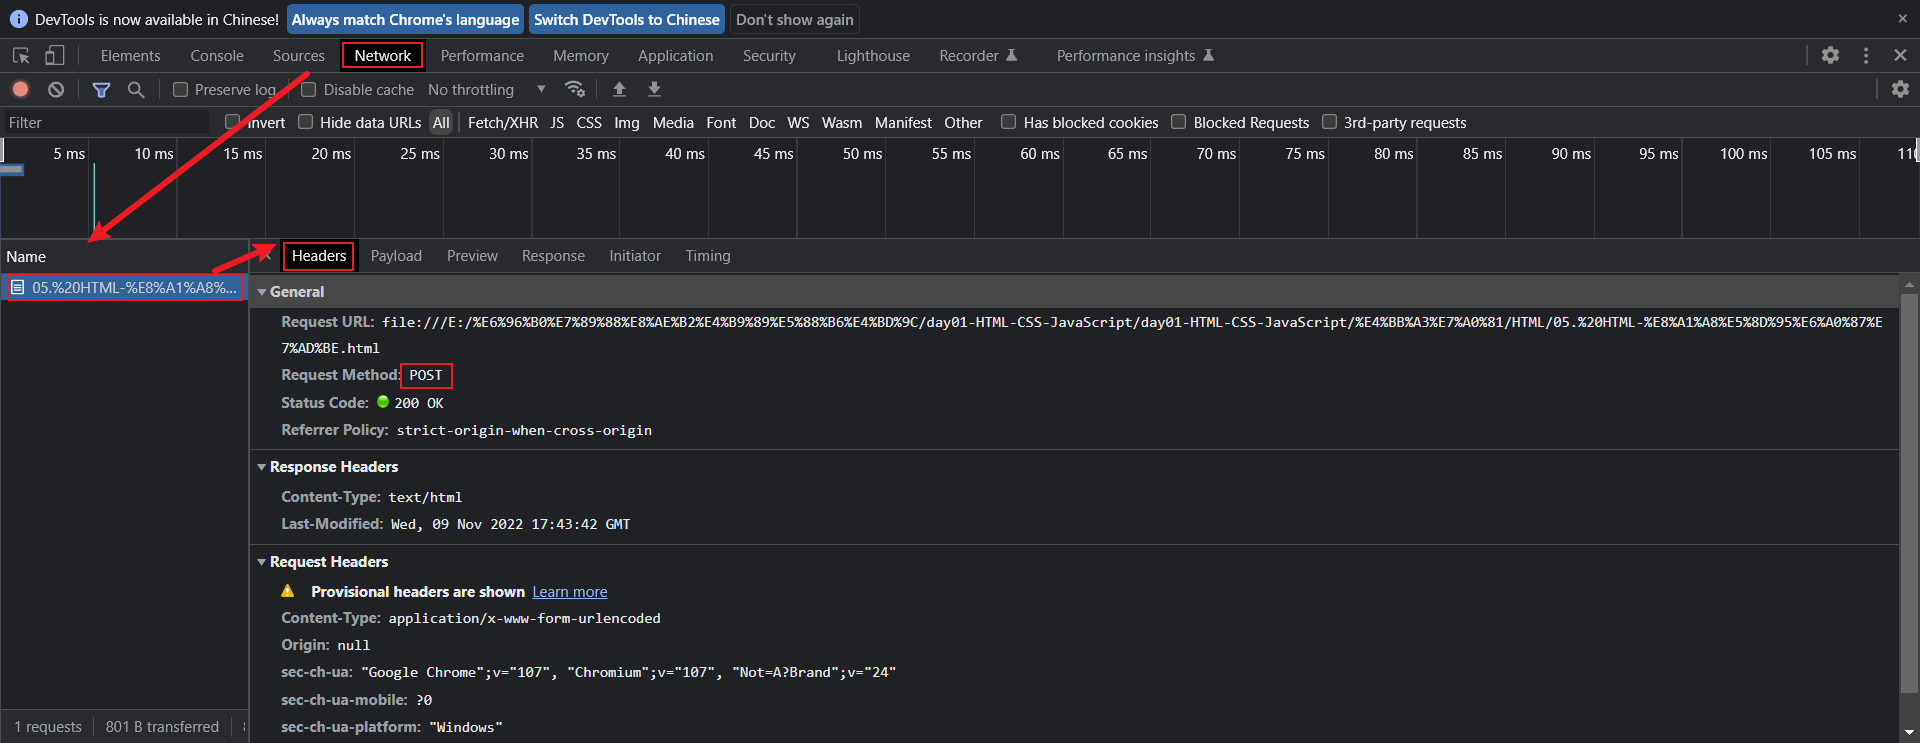Filter requests by JS type
The image size is (1920, 743).
[557, 122]
